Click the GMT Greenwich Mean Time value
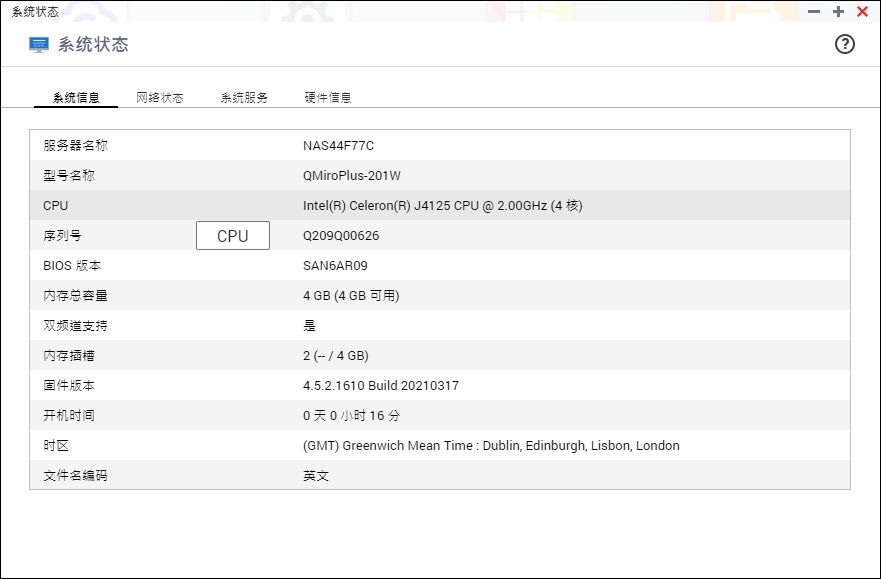881x579 pixels. pyautogui.click(x=491, y=446)
